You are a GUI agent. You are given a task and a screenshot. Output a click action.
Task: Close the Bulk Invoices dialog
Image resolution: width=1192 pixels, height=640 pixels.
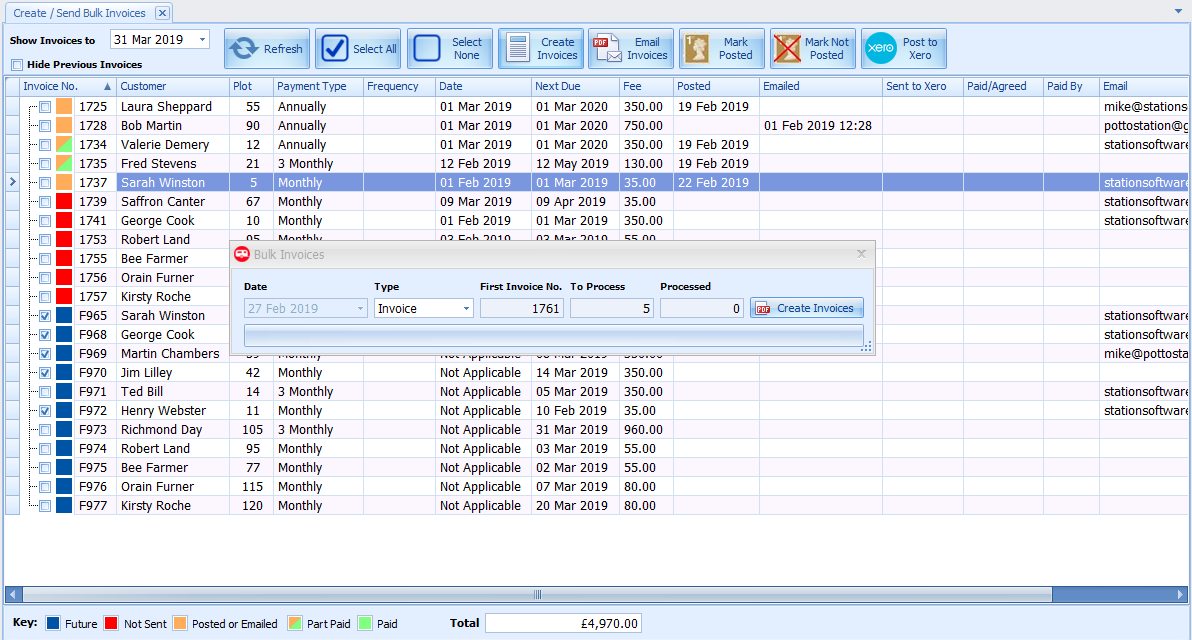861,254
